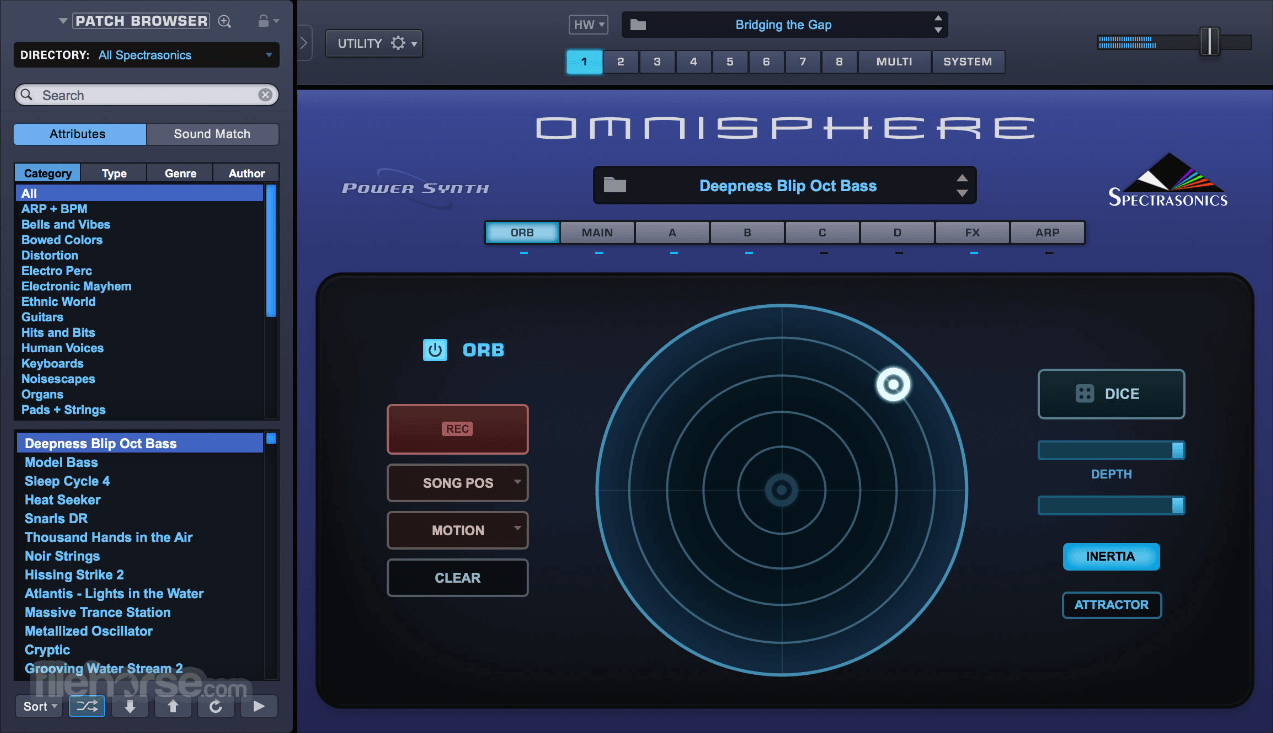Open the Bridging the Gap multi name menu
Screen dimensions: 1273x733
click(x=784, y=25)
